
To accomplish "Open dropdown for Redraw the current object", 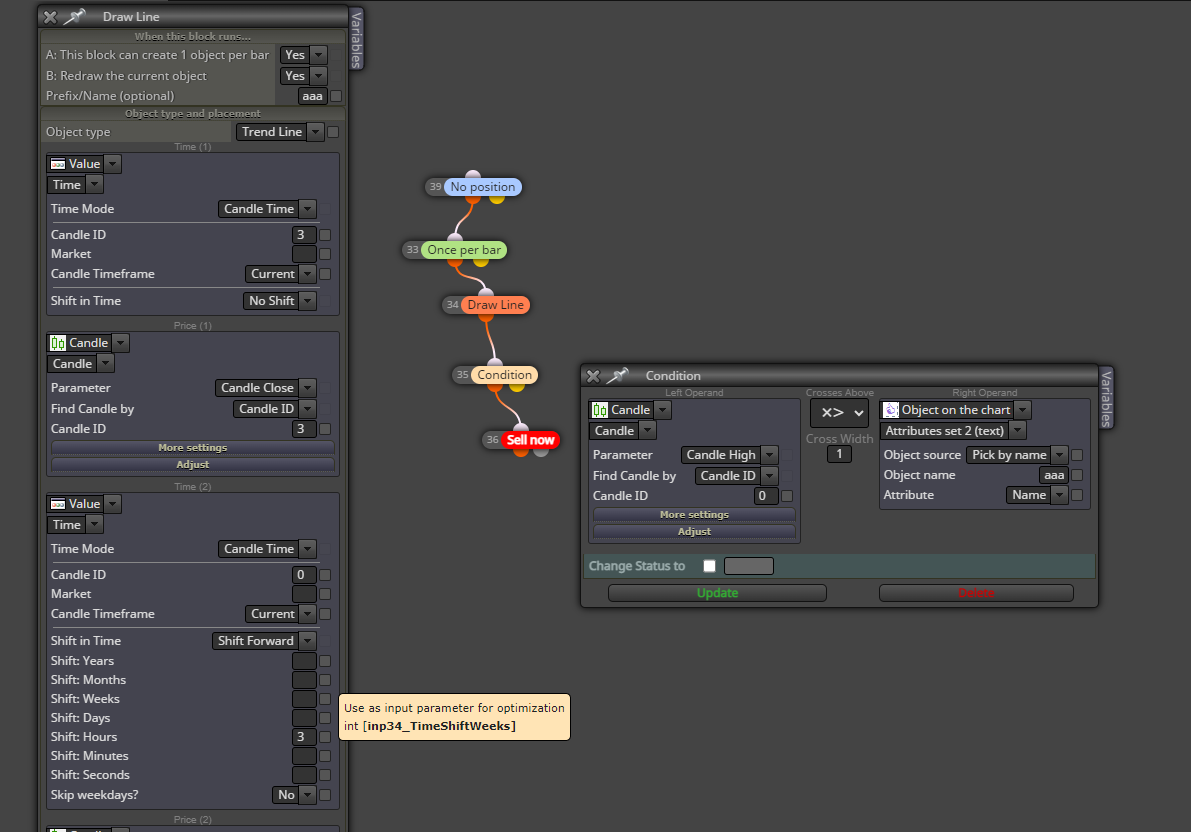I will pyautogui.click(x=319, y=75).
